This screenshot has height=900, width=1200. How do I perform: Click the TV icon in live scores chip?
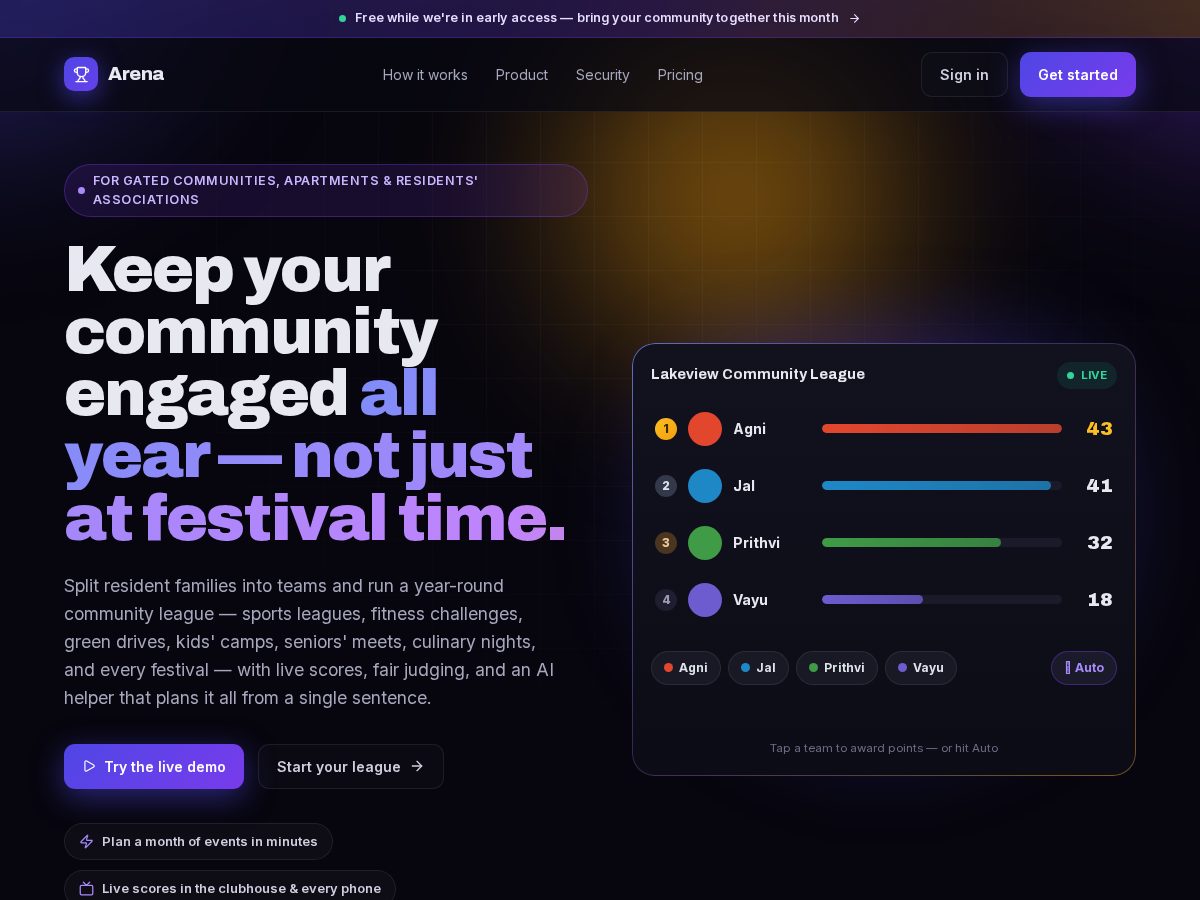tap(87, 889)
